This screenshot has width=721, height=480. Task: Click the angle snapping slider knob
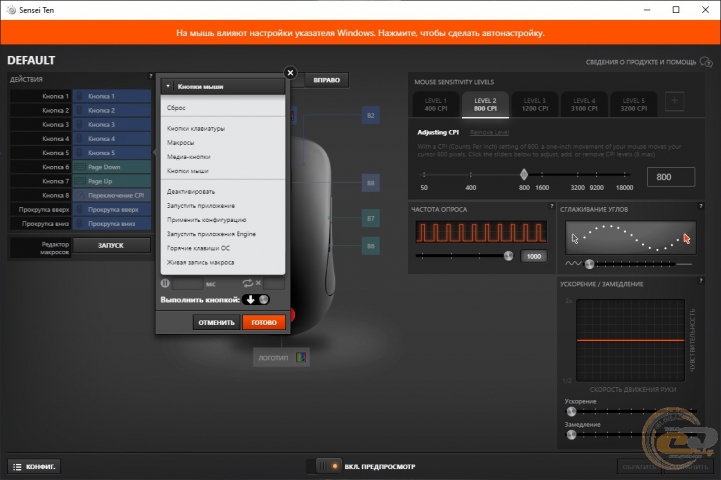pyautogui.click(x=589, y=264)
